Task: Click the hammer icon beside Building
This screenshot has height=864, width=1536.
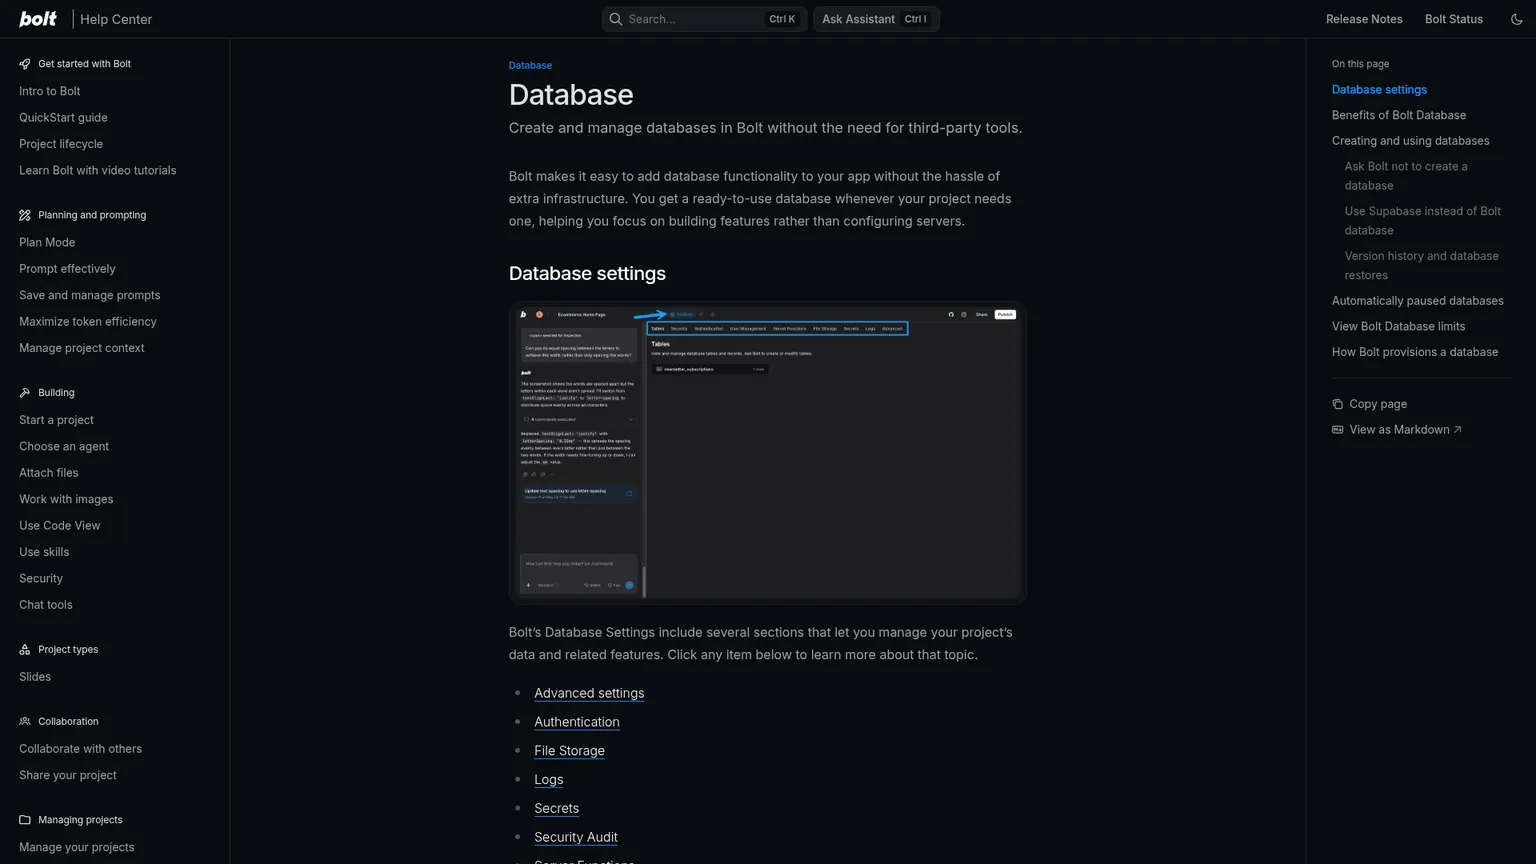Action: pos(25,393)
